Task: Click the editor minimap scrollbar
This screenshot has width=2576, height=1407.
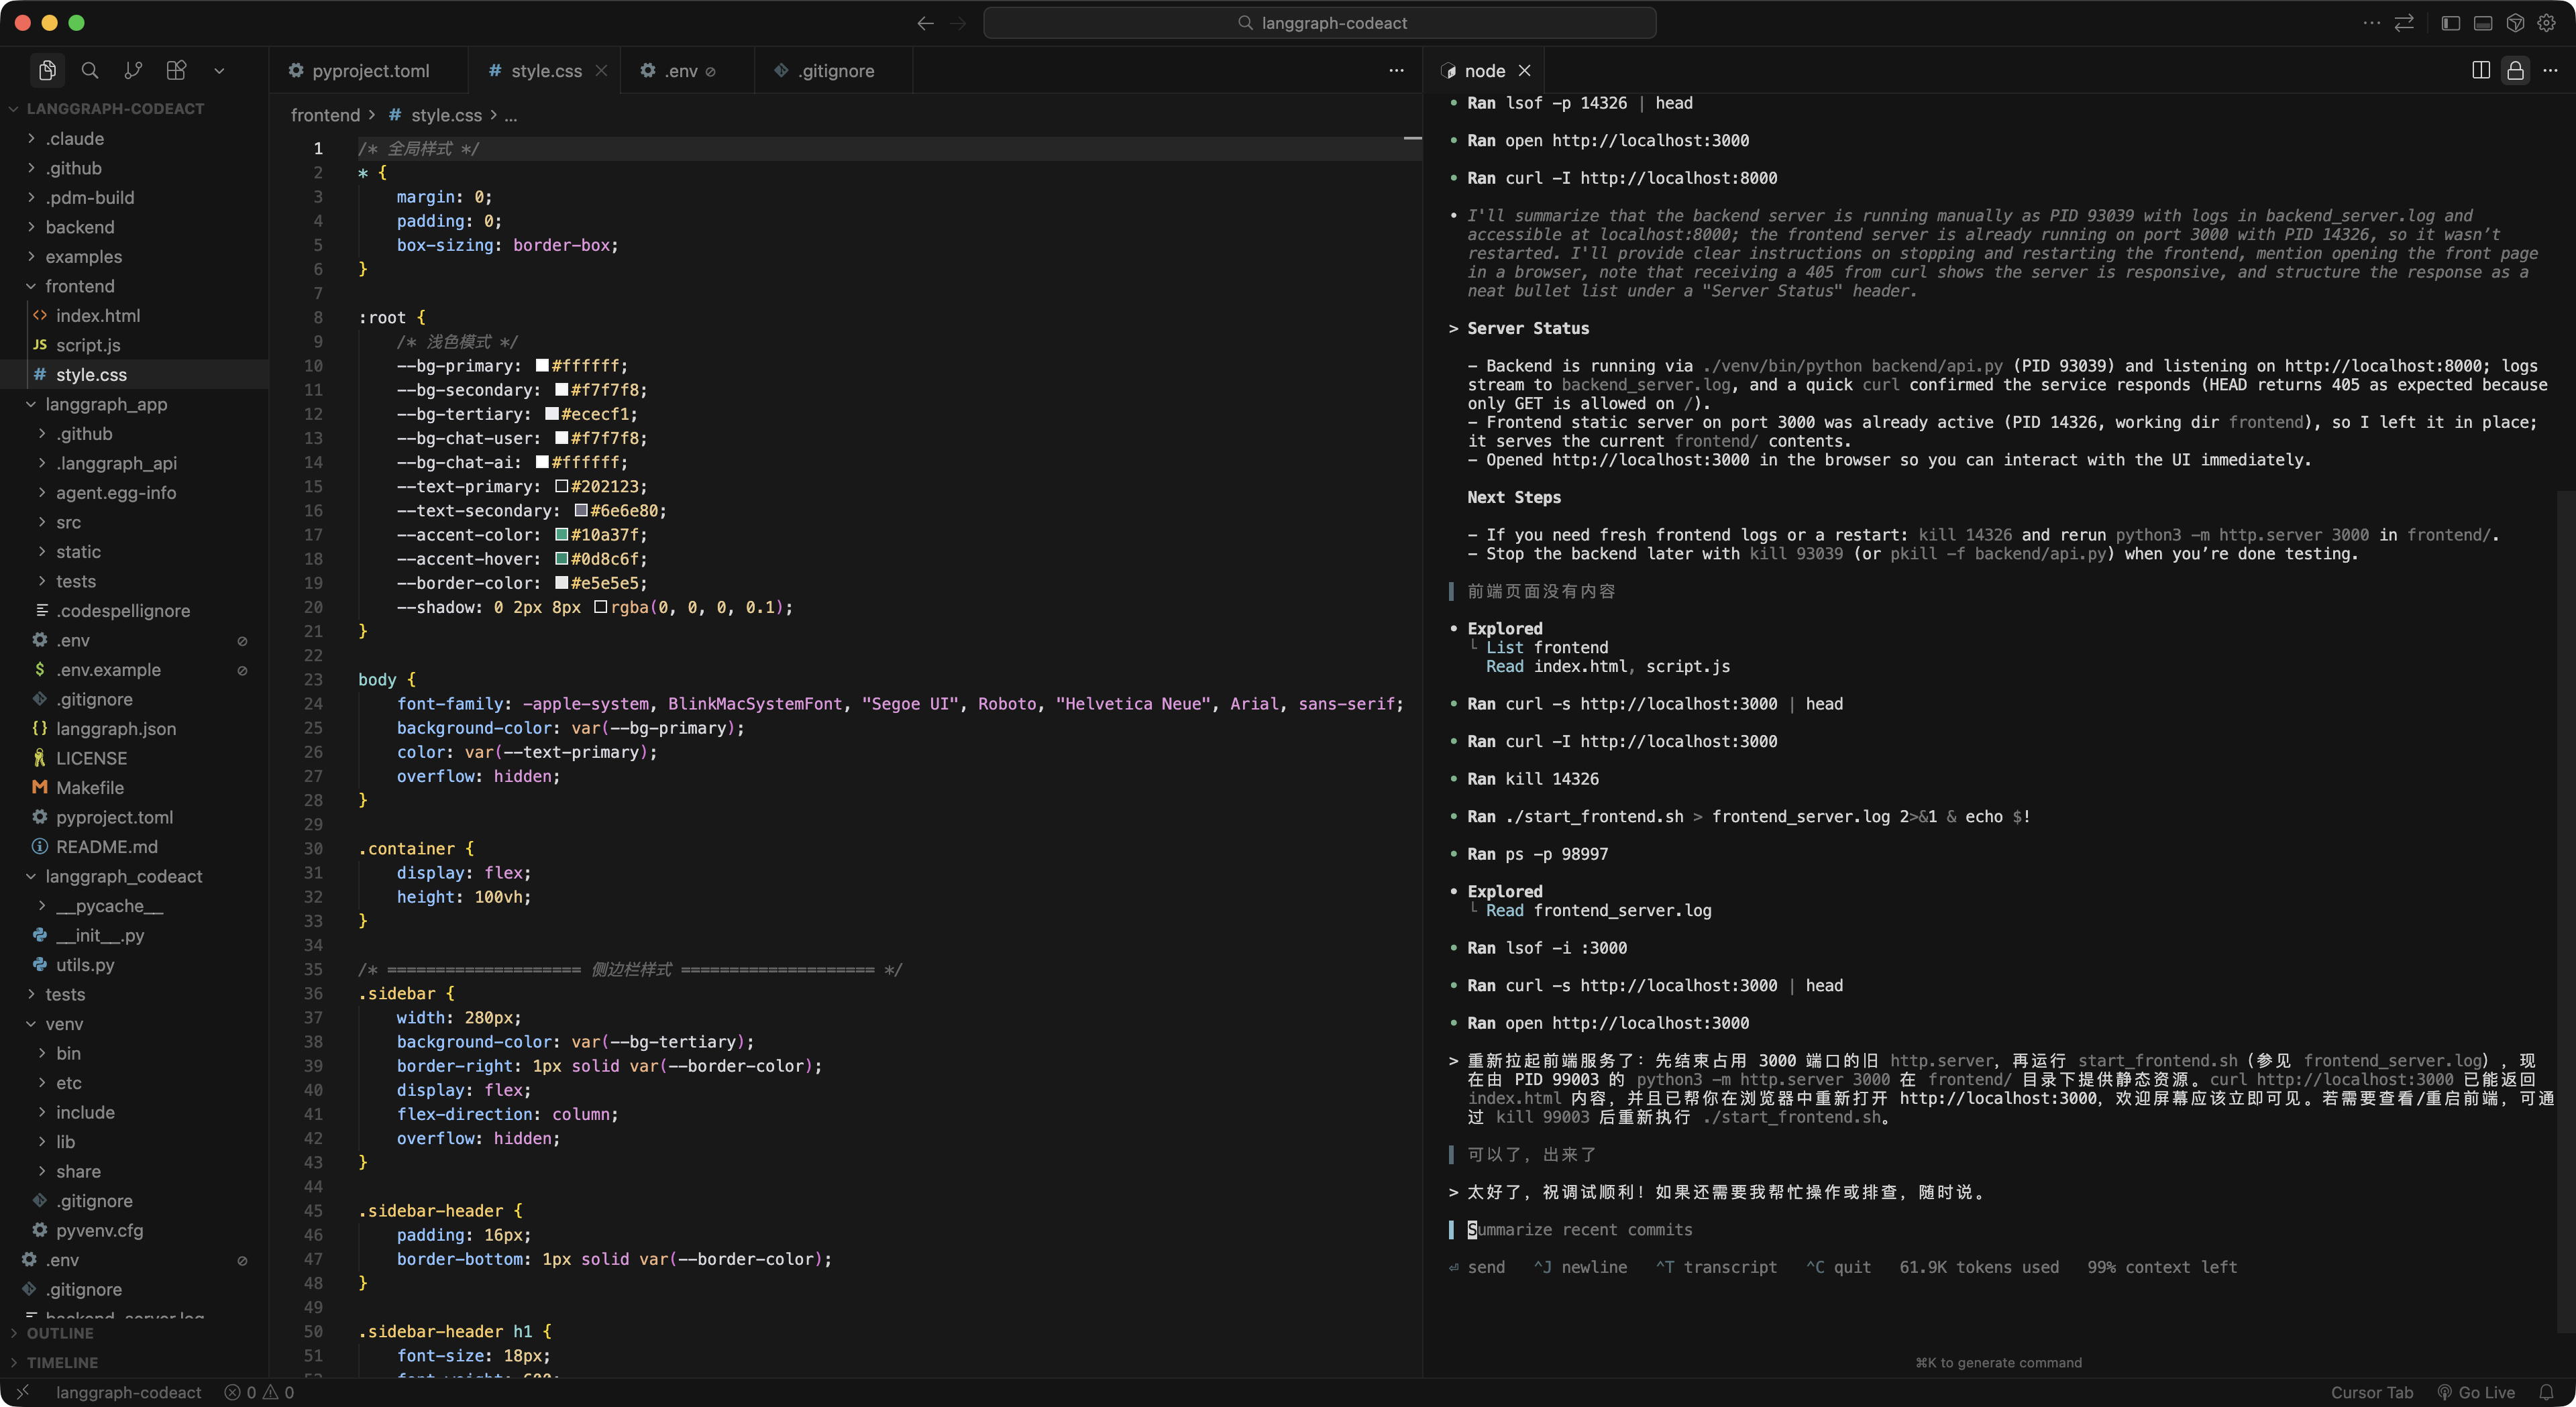Action: [x=1412, y=138]
